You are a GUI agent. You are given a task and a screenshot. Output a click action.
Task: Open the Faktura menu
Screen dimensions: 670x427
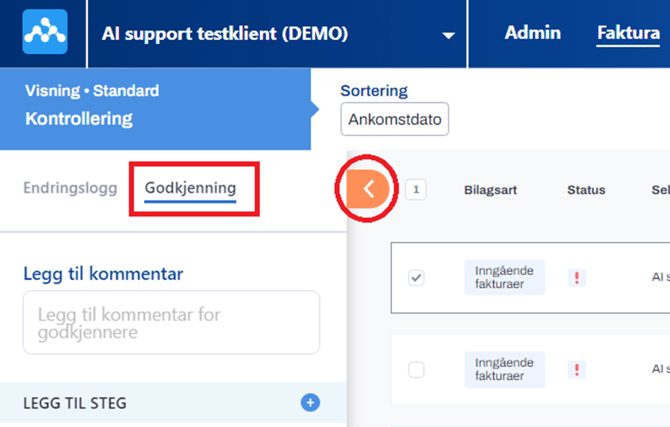pos(621,33)
